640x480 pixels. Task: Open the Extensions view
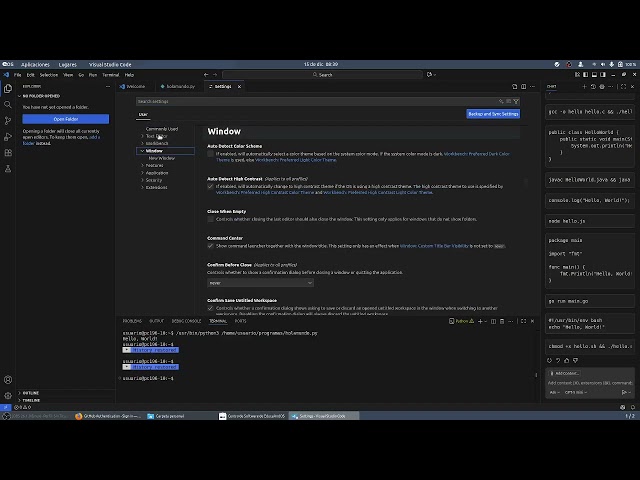tap(8, 153)
